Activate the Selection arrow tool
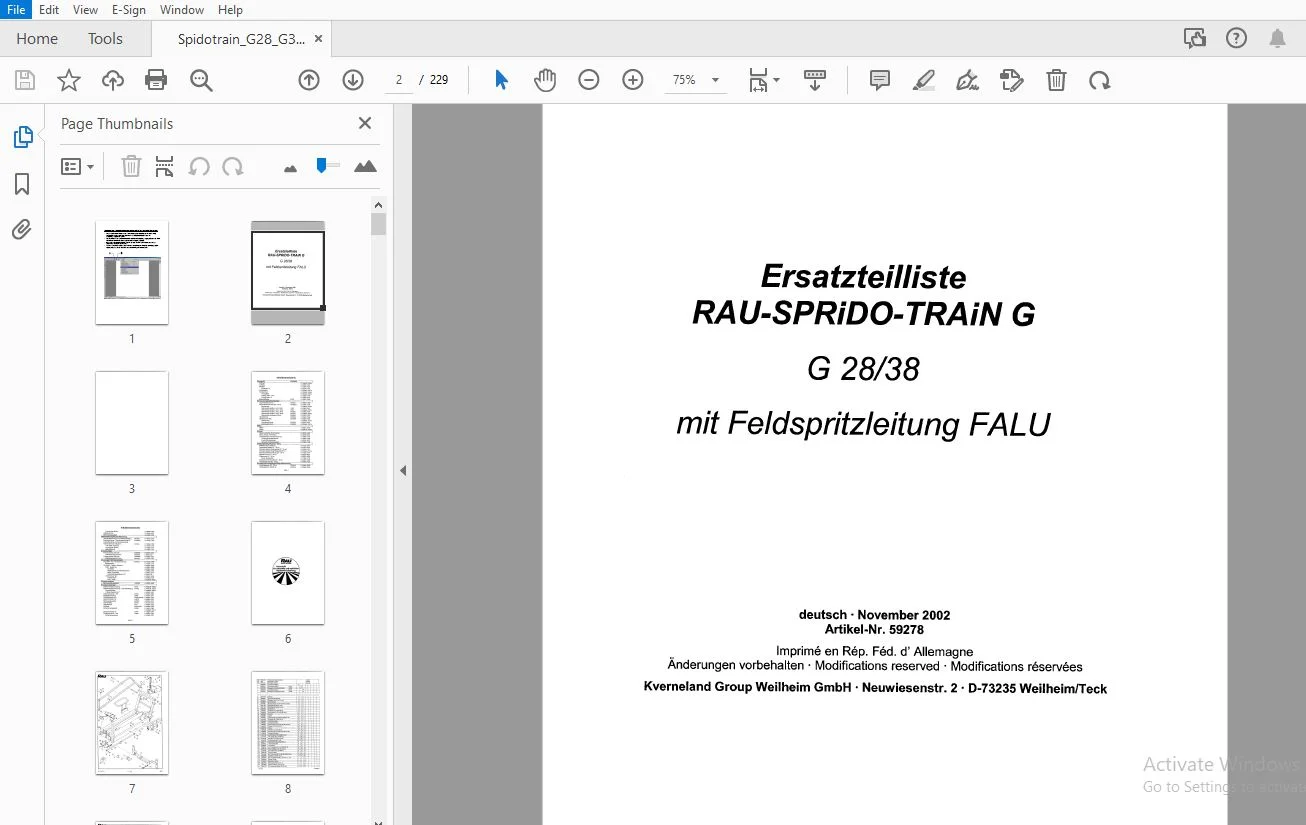 click(501, 80)
